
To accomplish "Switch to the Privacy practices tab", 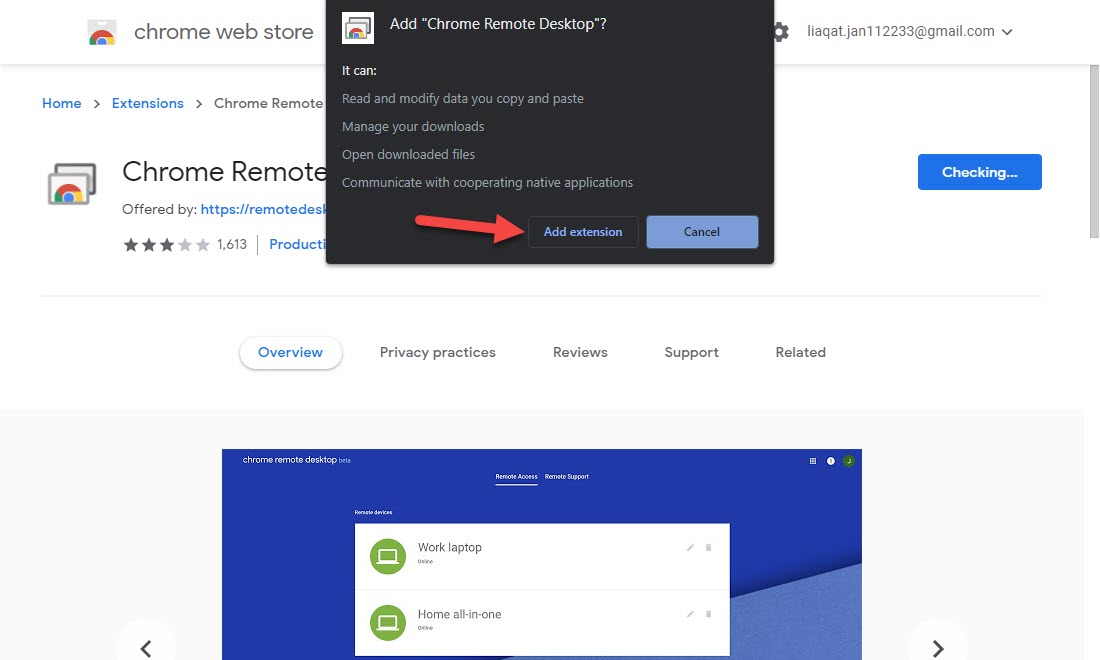I will point(437,352).
